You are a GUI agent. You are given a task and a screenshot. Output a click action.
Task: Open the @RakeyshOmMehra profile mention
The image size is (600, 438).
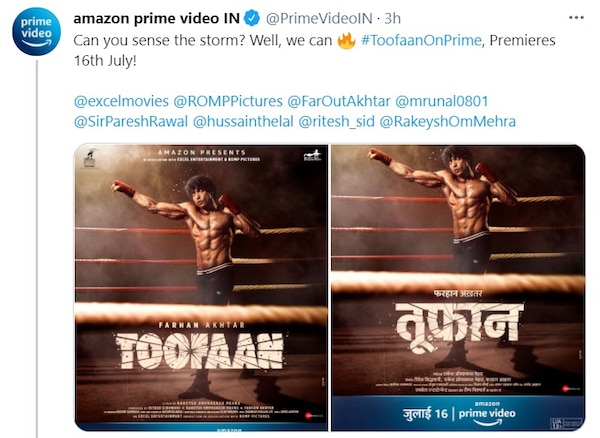point(447,122)
